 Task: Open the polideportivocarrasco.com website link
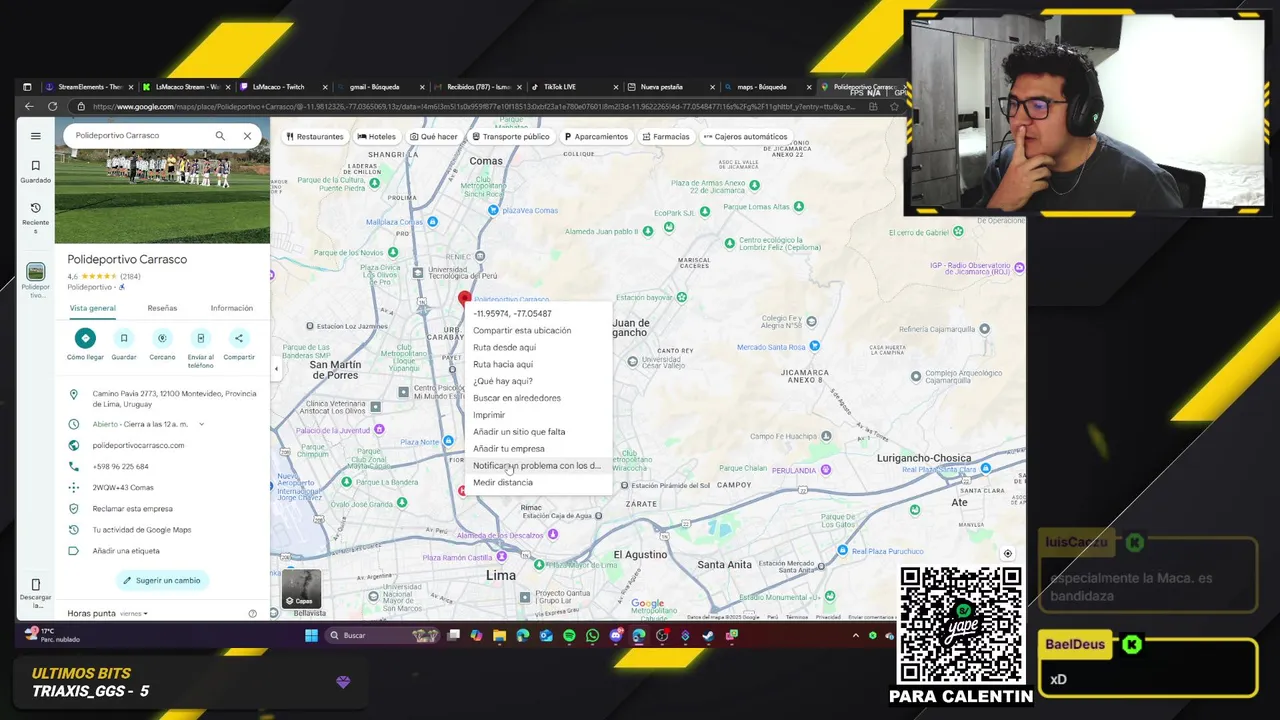(138, 445)
